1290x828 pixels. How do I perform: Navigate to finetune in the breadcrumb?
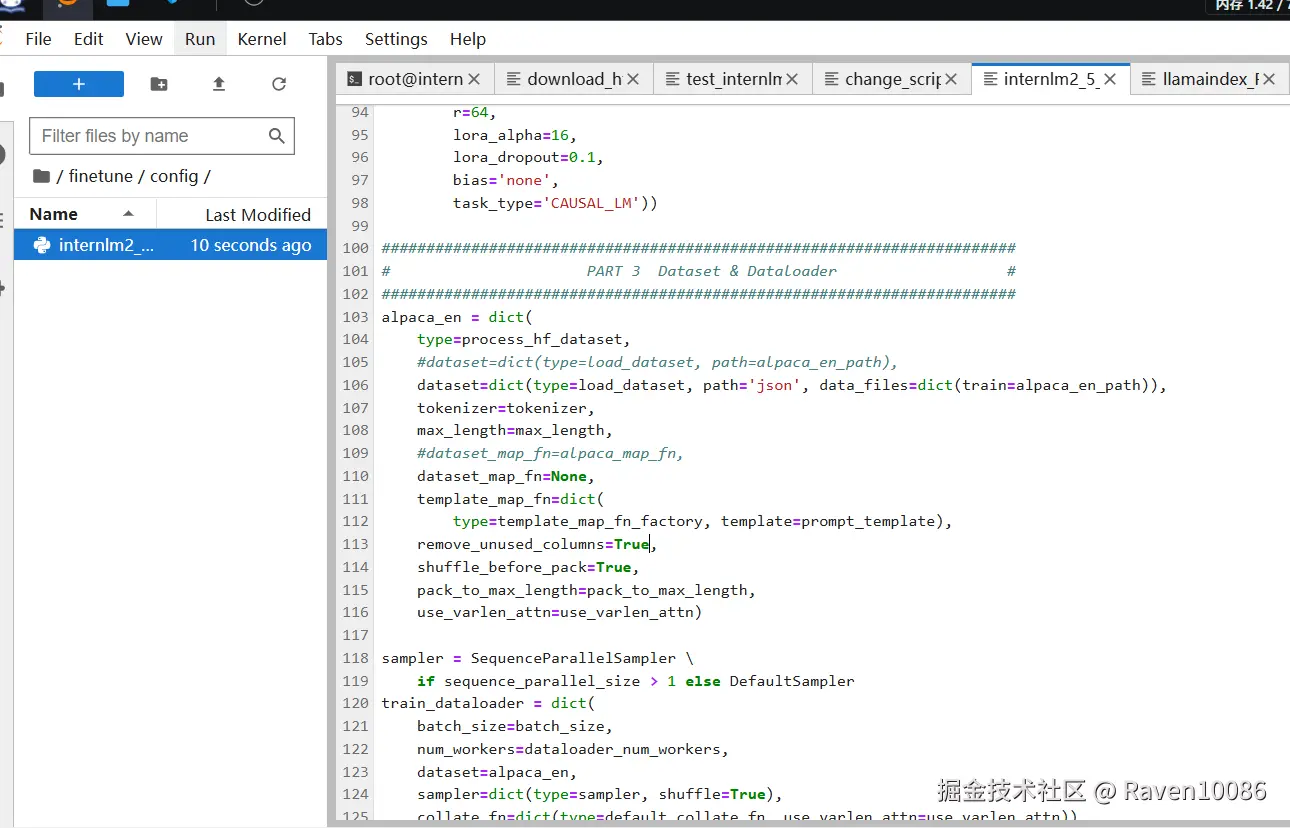(101, 176)
